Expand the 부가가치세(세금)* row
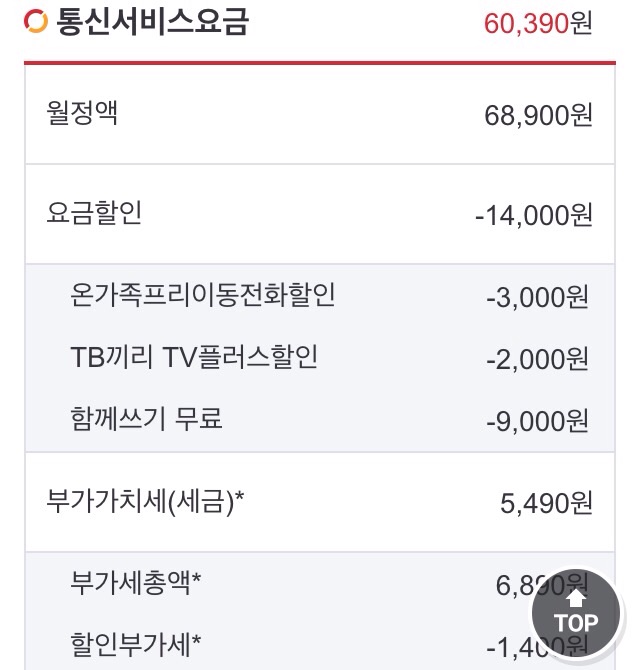This screenshot has height=670, width=640. coord(145,501)
